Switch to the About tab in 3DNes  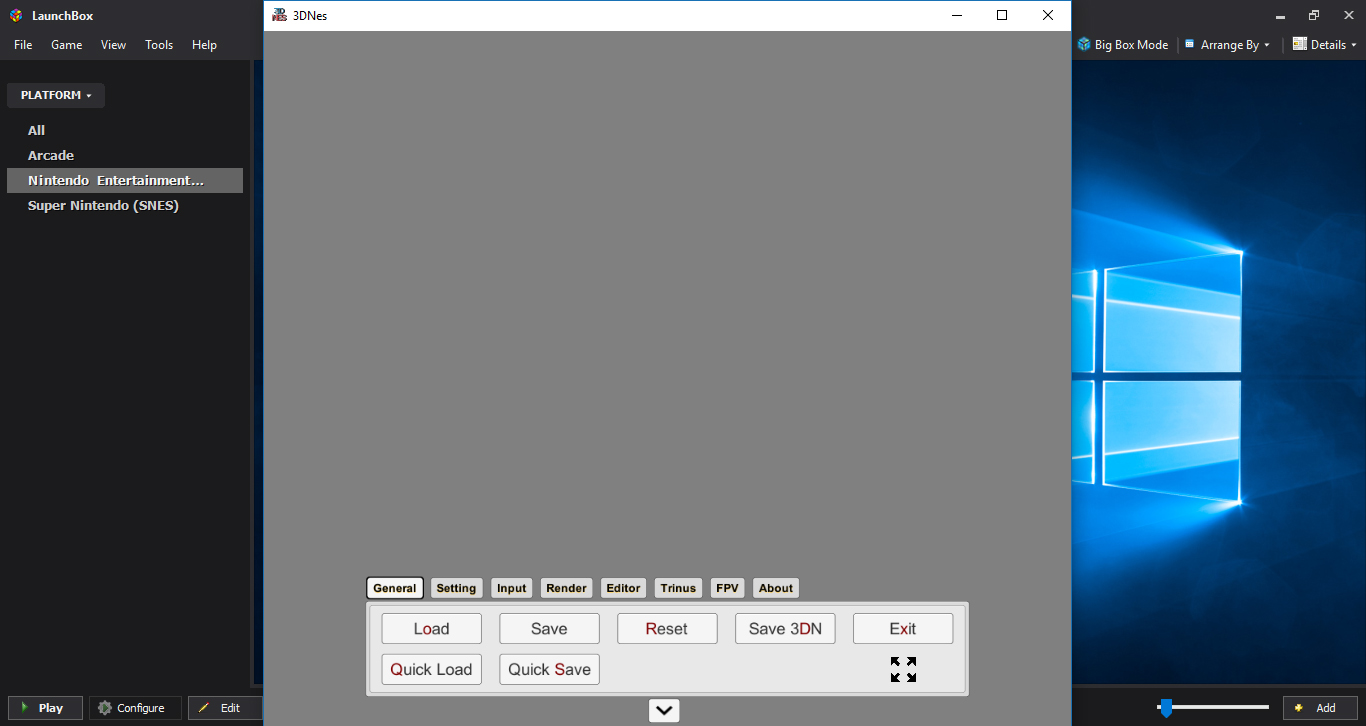[776, 588]
